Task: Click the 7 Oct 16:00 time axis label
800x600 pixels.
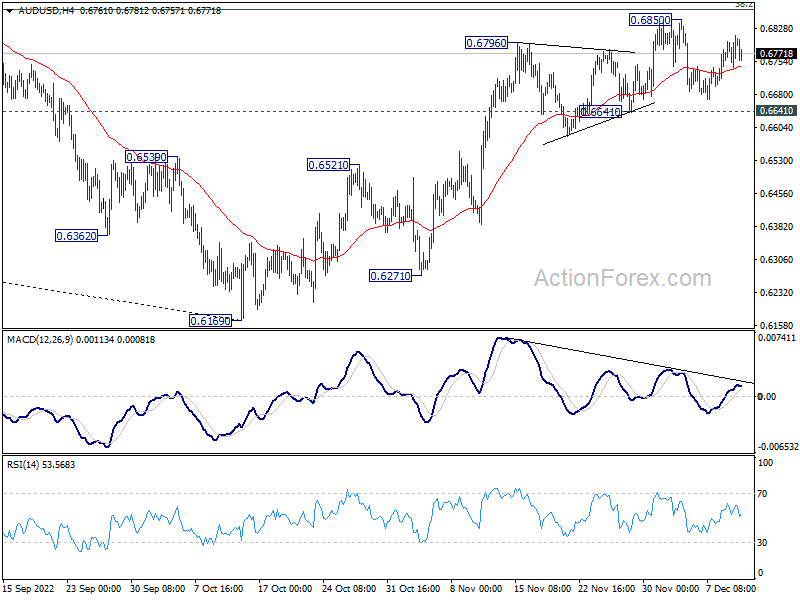Action: (x=219, y=588)
